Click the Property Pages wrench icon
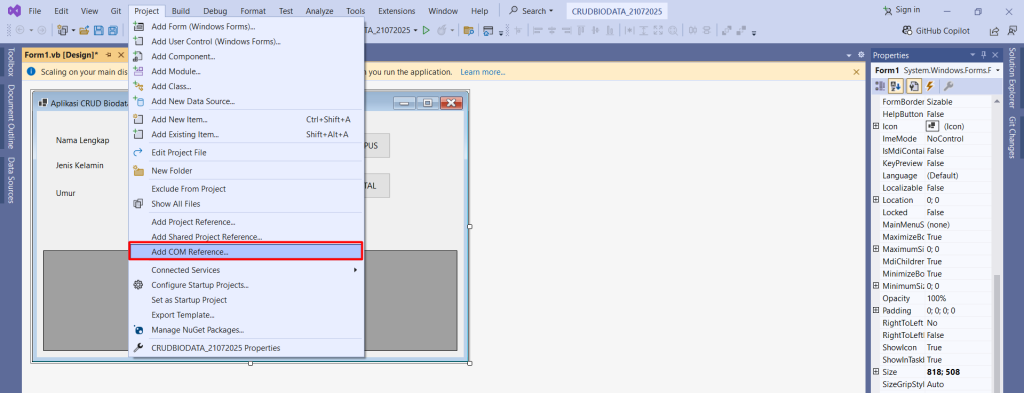Viewport: 1024px width, 393px height. [x=948, y=86]
